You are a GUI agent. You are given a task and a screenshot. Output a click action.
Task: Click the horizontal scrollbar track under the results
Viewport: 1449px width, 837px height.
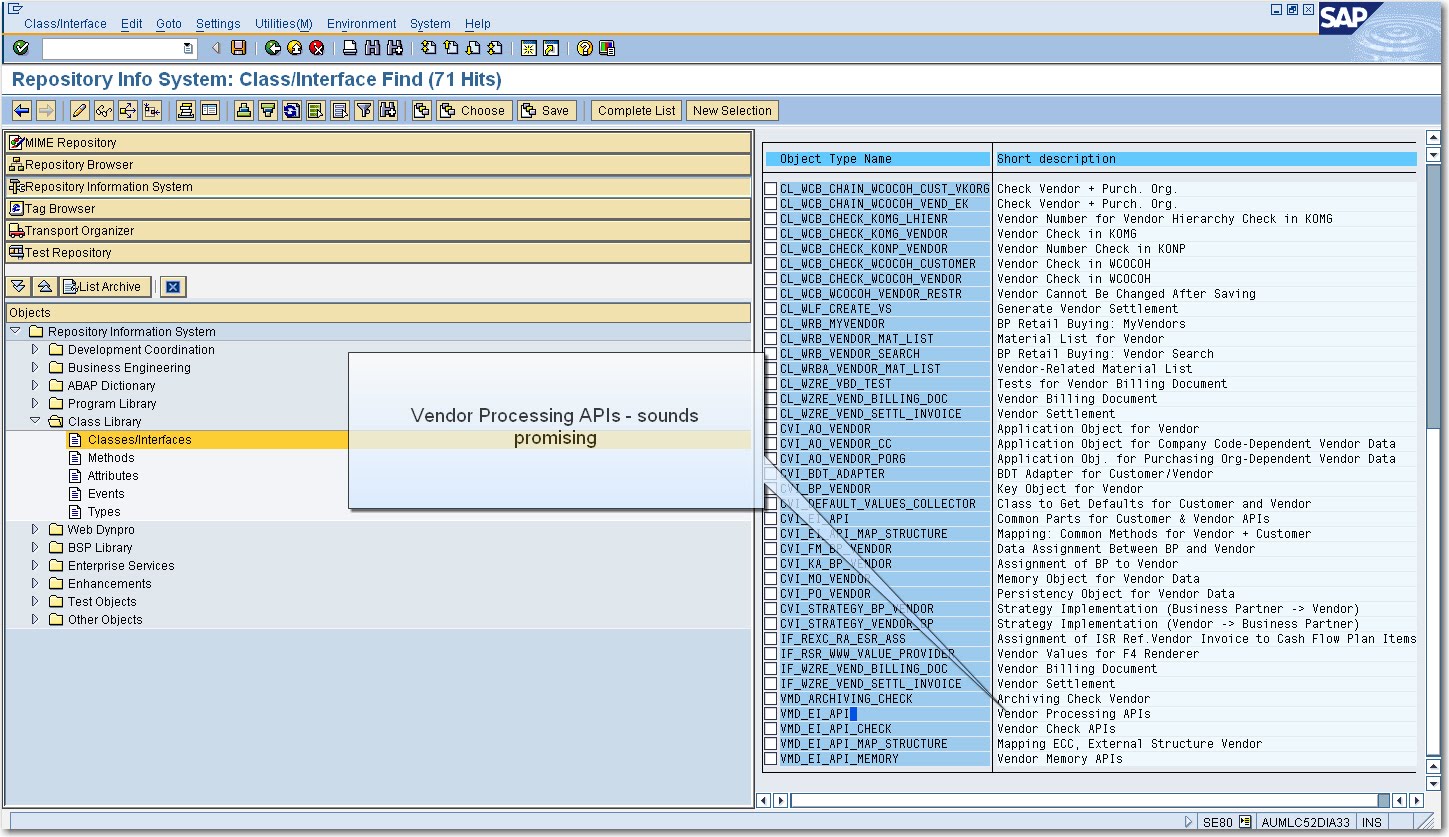(x=1083, y=800)
